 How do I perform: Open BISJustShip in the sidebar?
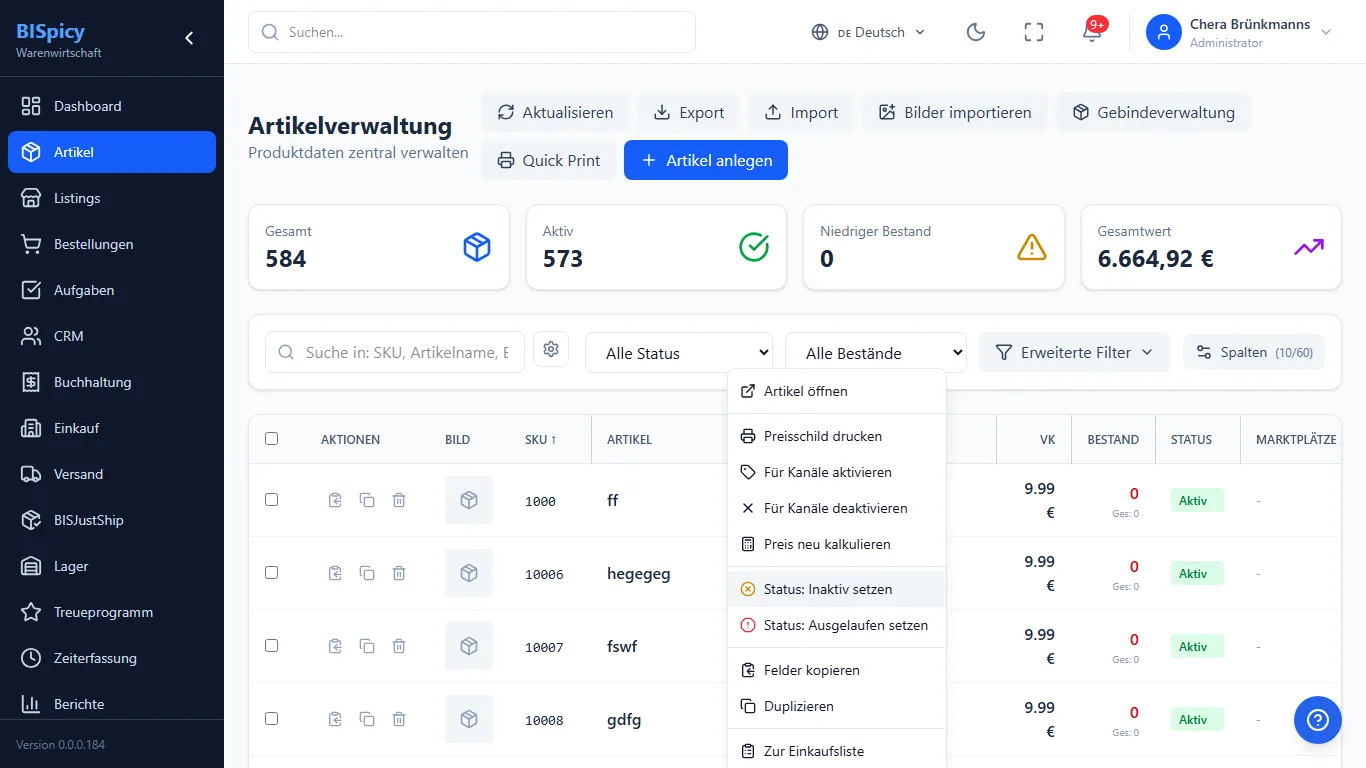(x=112, y=520)
